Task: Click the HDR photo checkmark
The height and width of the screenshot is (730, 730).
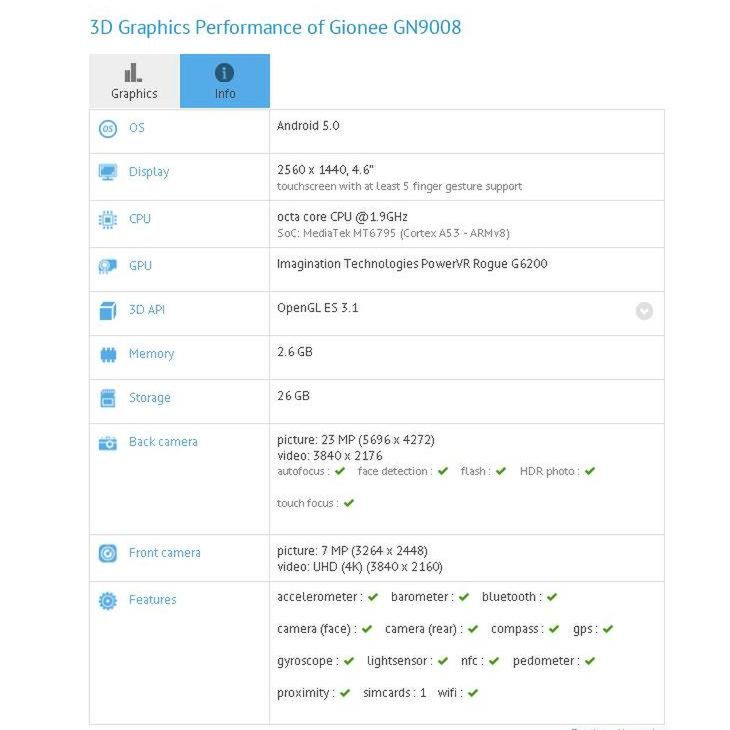Action: 590,471
